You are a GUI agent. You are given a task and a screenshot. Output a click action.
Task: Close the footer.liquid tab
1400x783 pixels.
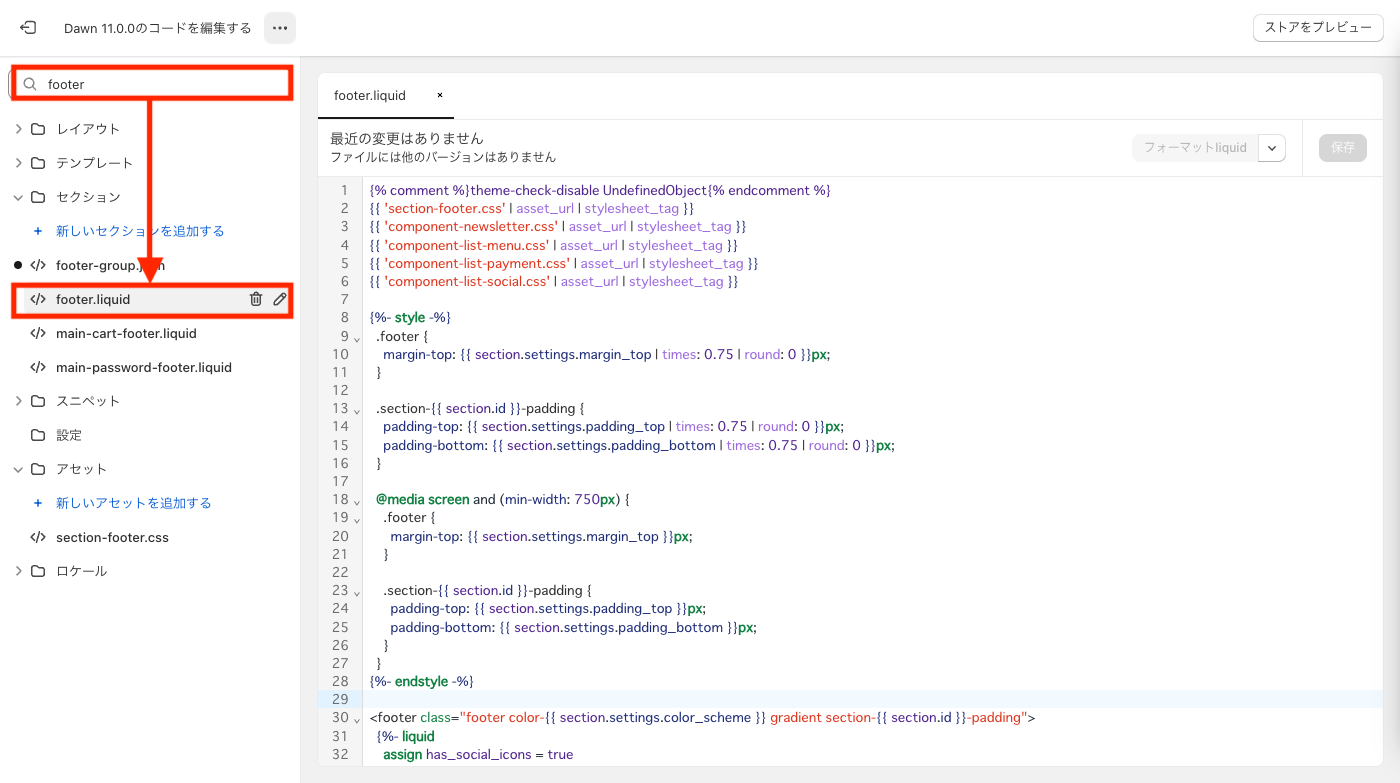pos(439,96)
